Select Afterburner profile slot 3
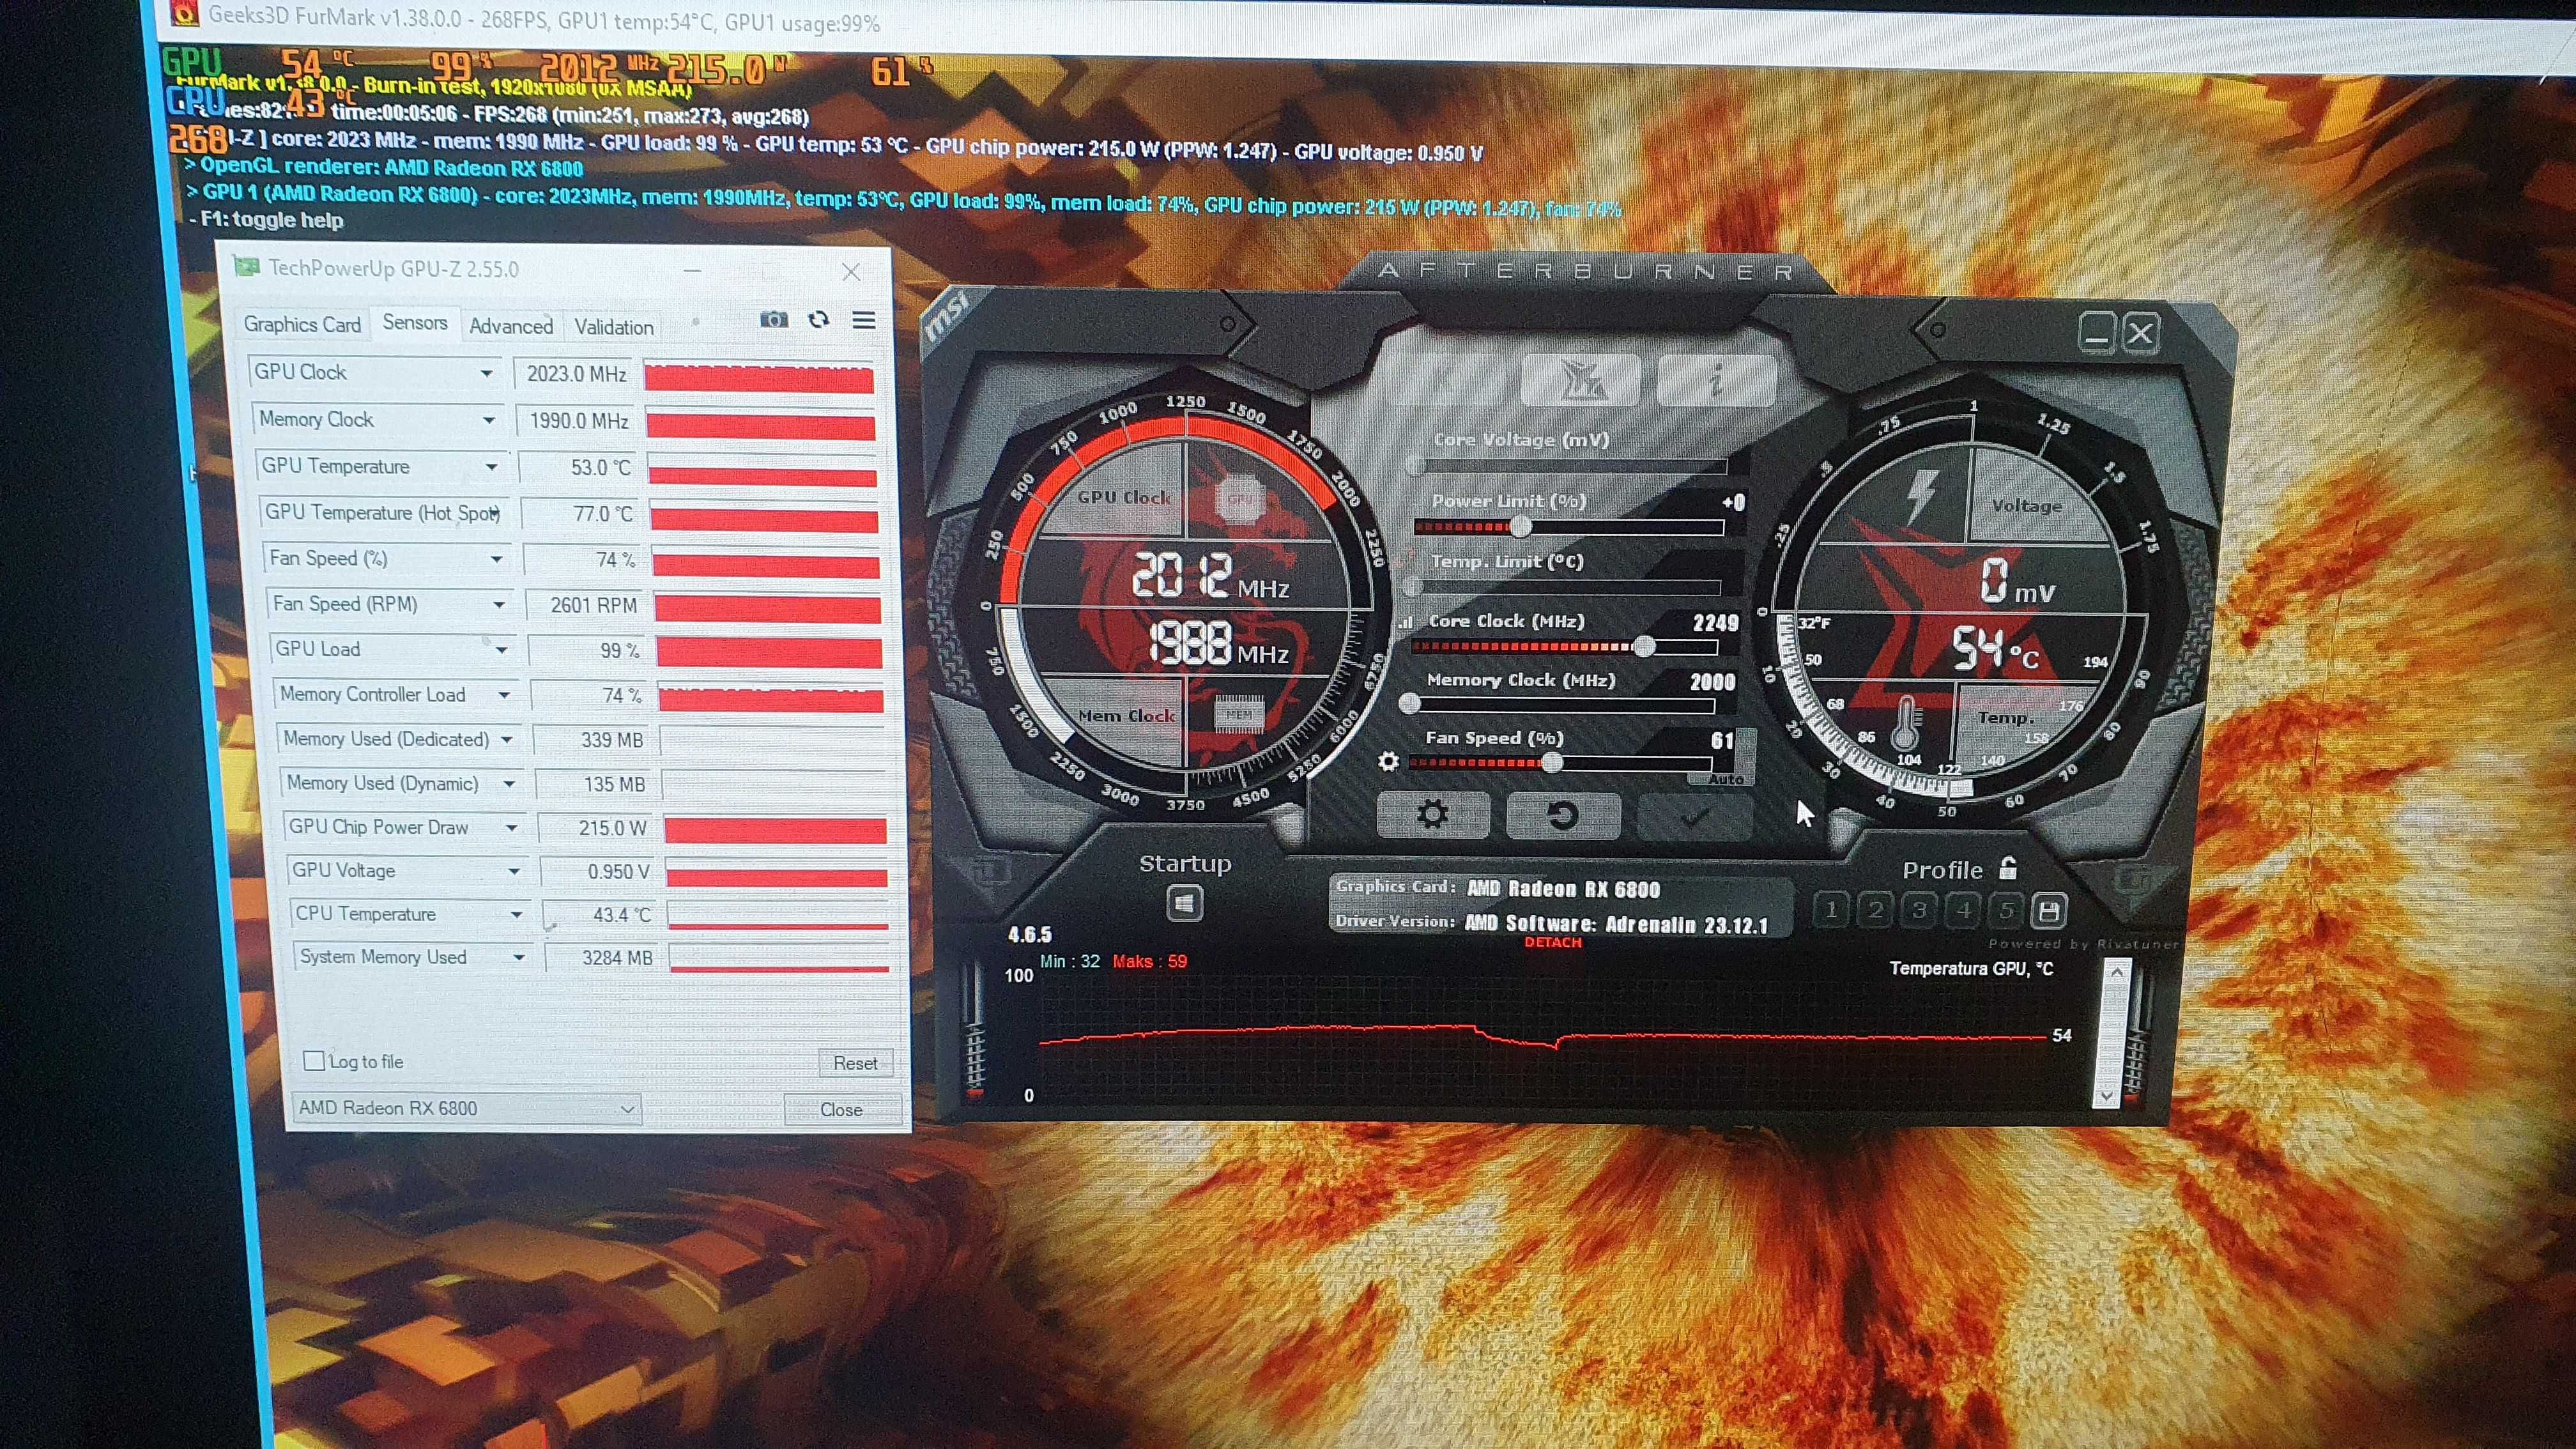The image size is (2576, 1449). [1919, 910]
